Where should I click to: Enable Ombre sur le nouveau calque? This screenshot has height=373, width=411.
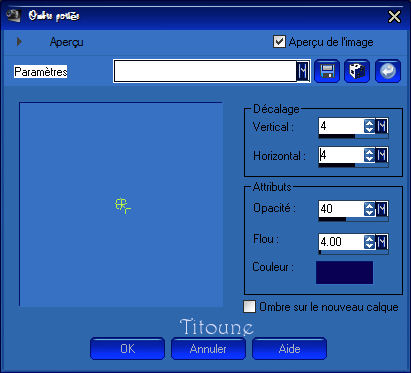[250, 307]
